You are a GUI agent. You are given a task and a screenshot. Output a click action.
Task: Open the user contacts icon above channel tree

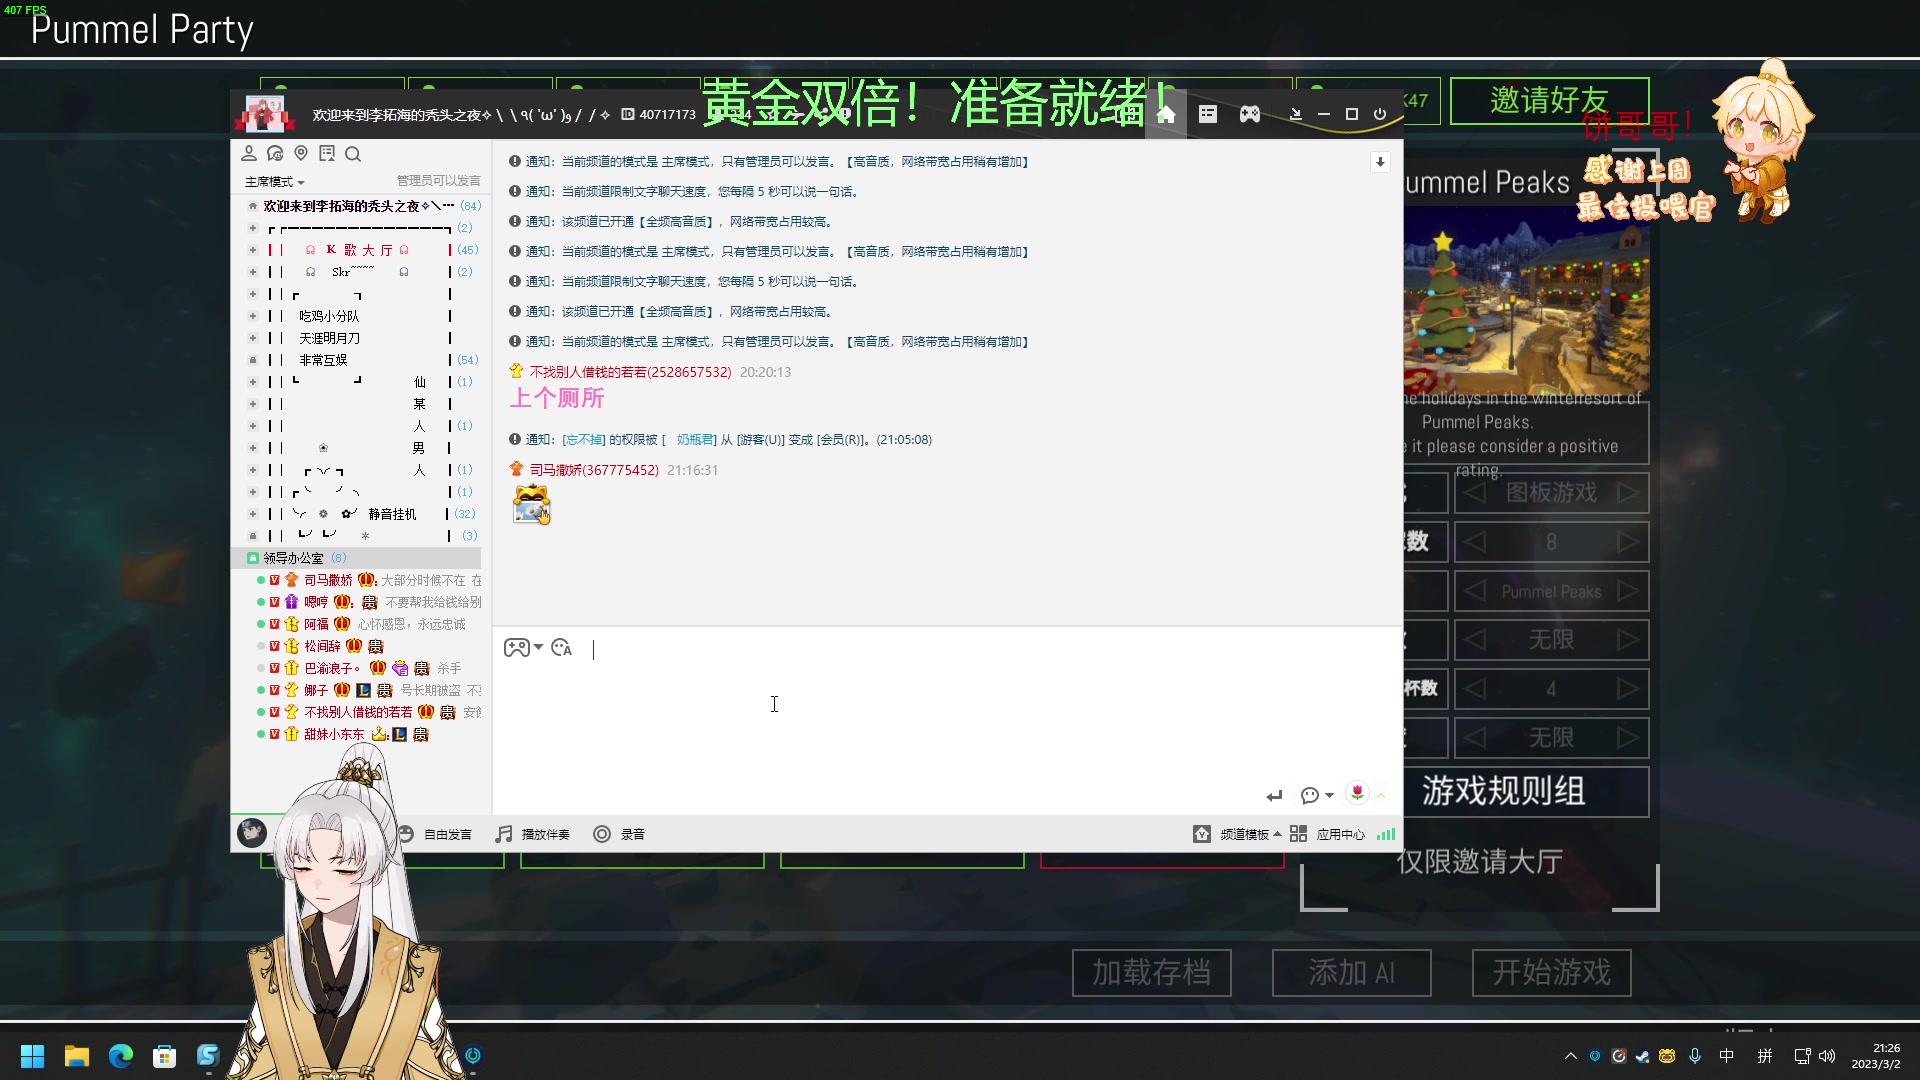[249, 153]
